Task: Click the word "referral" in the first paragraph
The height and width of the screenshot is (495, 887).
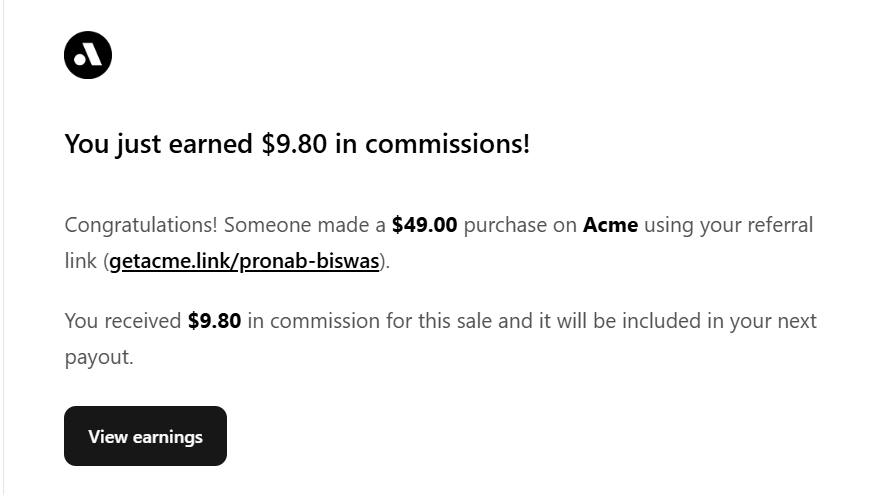Action: (x=780, y=225)
